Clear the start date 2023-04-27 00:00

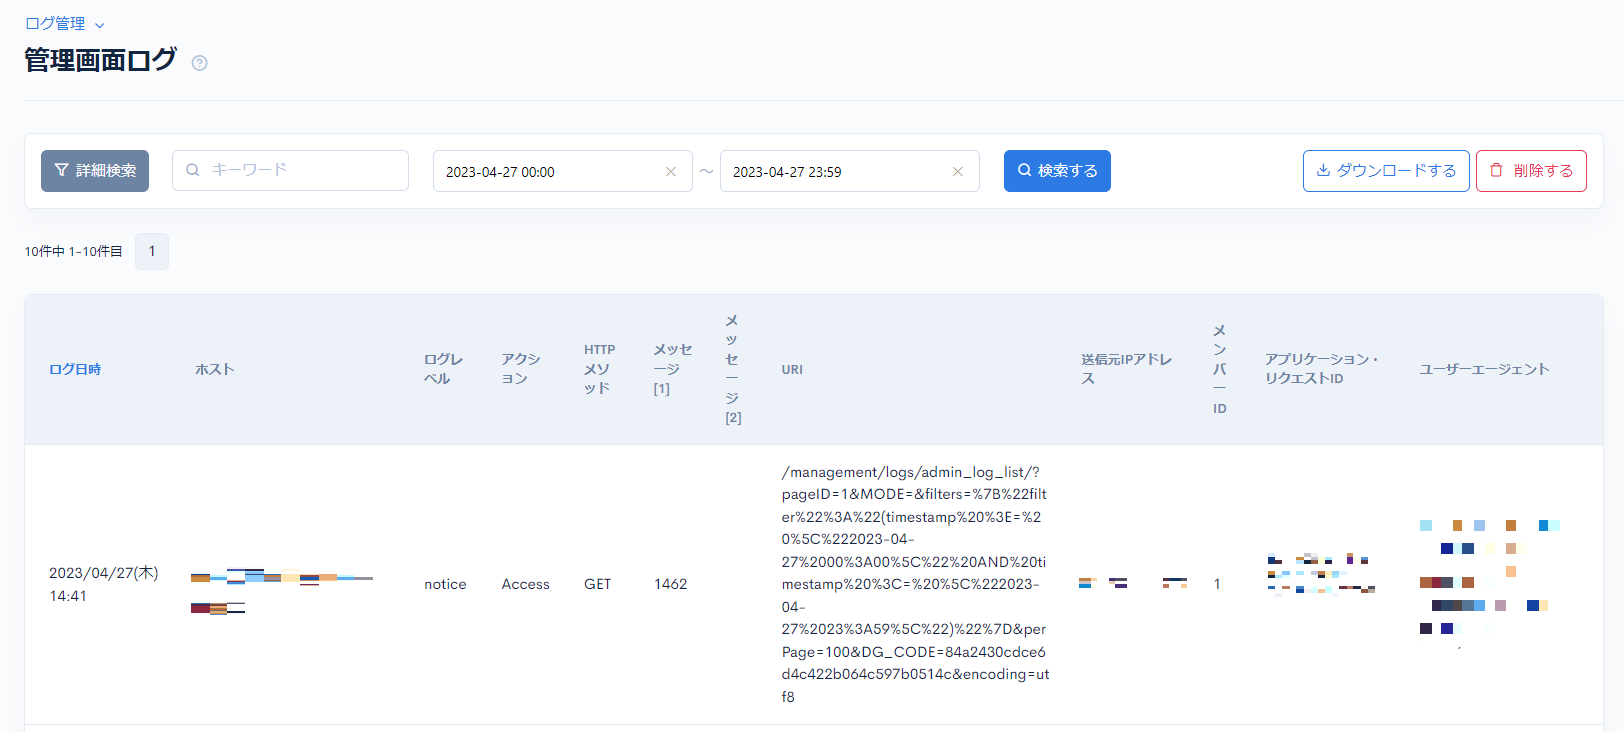pos(671,172)
